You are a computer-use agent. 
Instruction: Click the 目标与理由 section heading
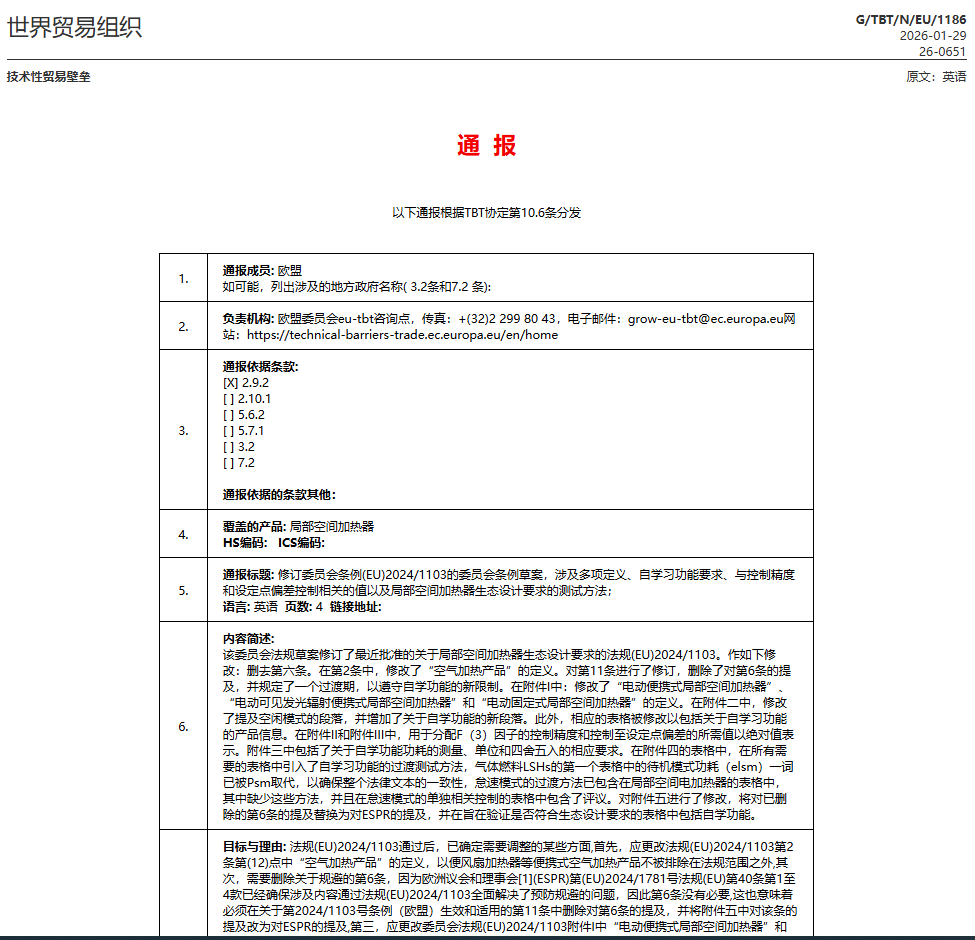coord(254,845)
